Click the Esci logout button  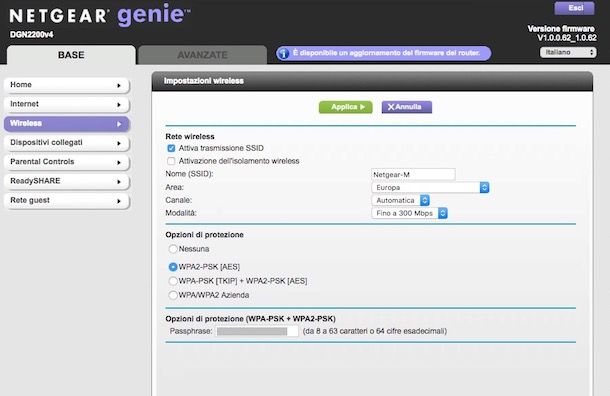coord(575,8)
